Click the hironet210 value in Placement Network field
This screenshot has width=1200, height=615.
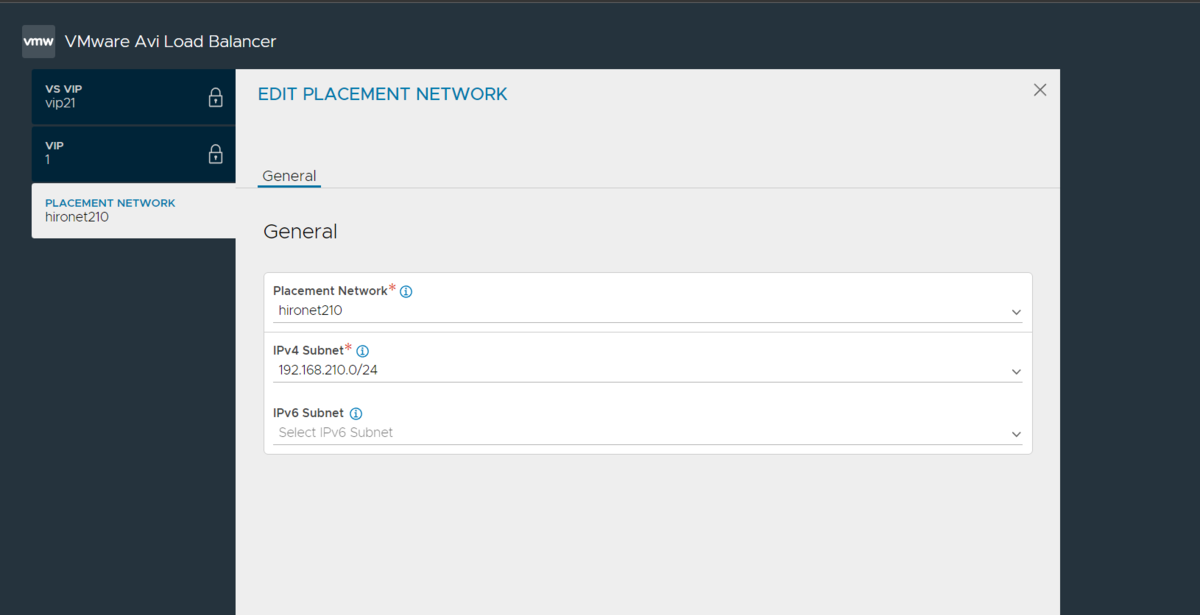[x=310, y=311]
